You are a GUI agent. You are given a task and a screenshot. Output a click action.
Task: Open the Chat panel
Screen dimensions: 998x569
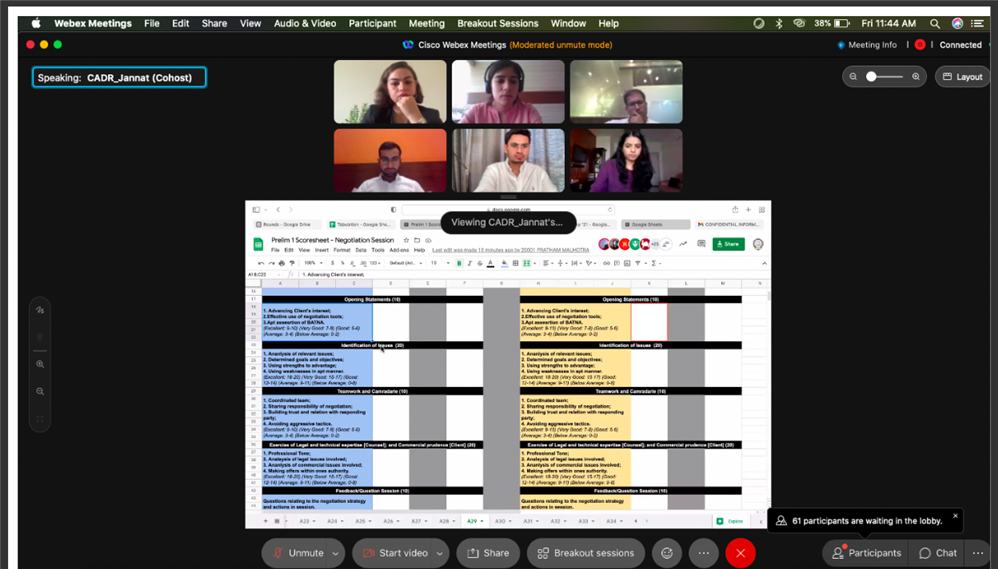tap(938, 553)
